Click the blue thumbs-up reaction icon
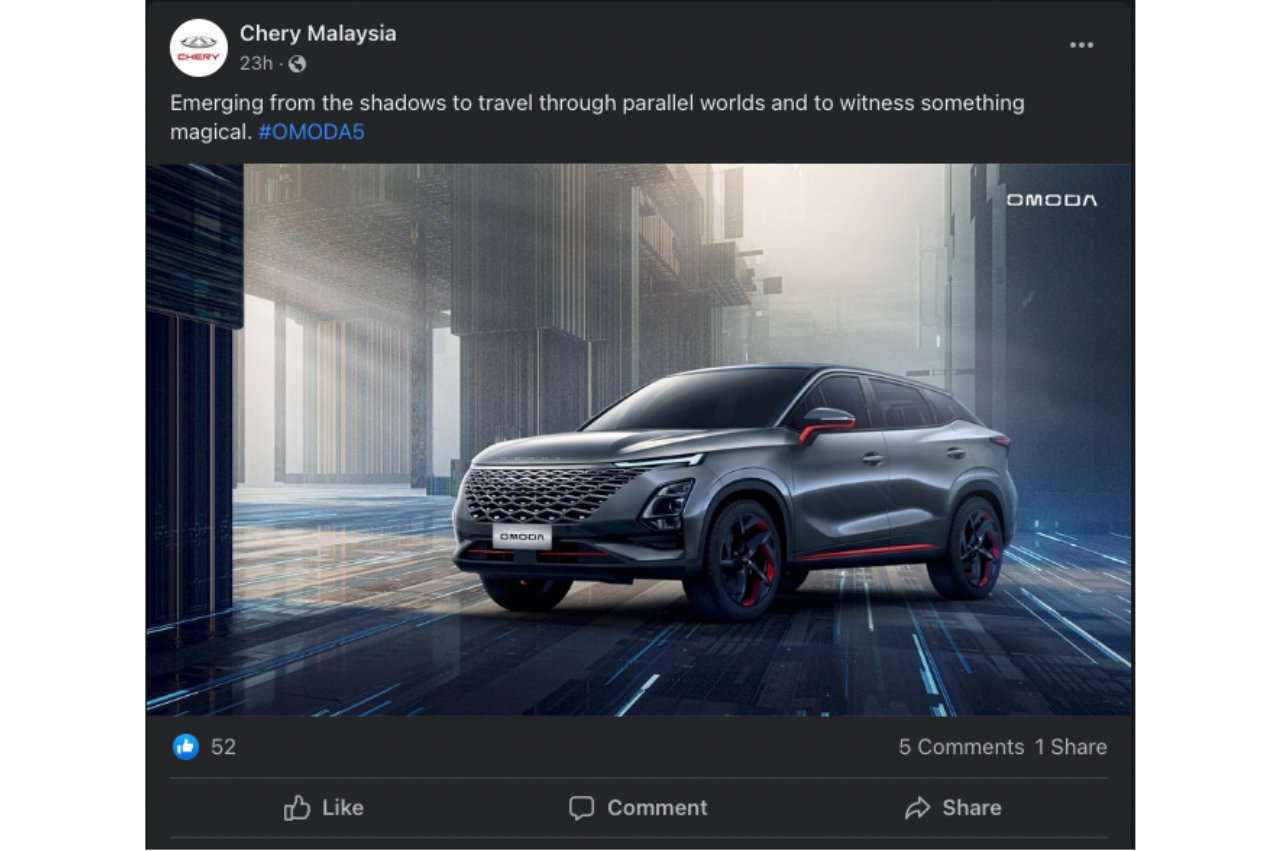Screen dimensions: 1280x851 [x=185, y=747]
